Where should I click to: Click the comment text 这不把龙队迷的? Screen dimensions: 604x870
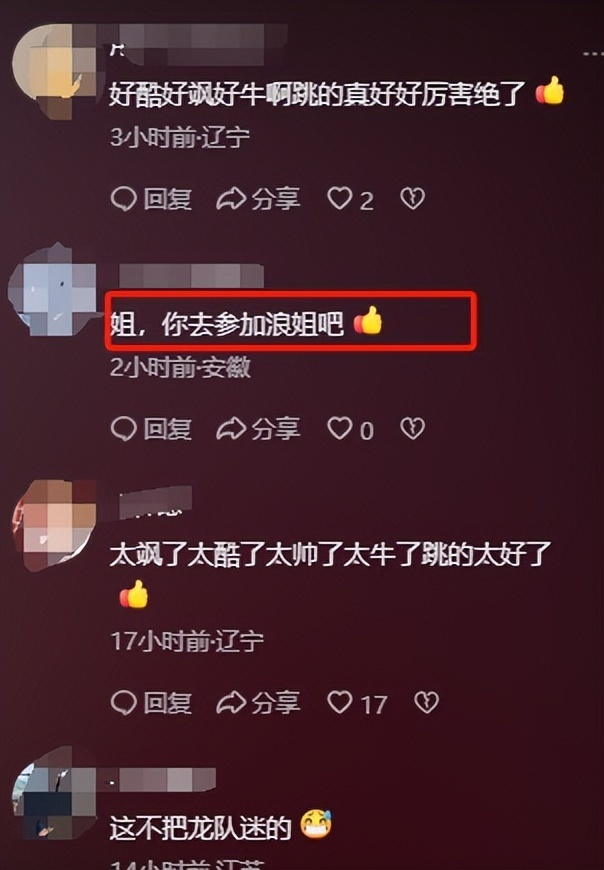pyautogui.click(x=221, y=827)
